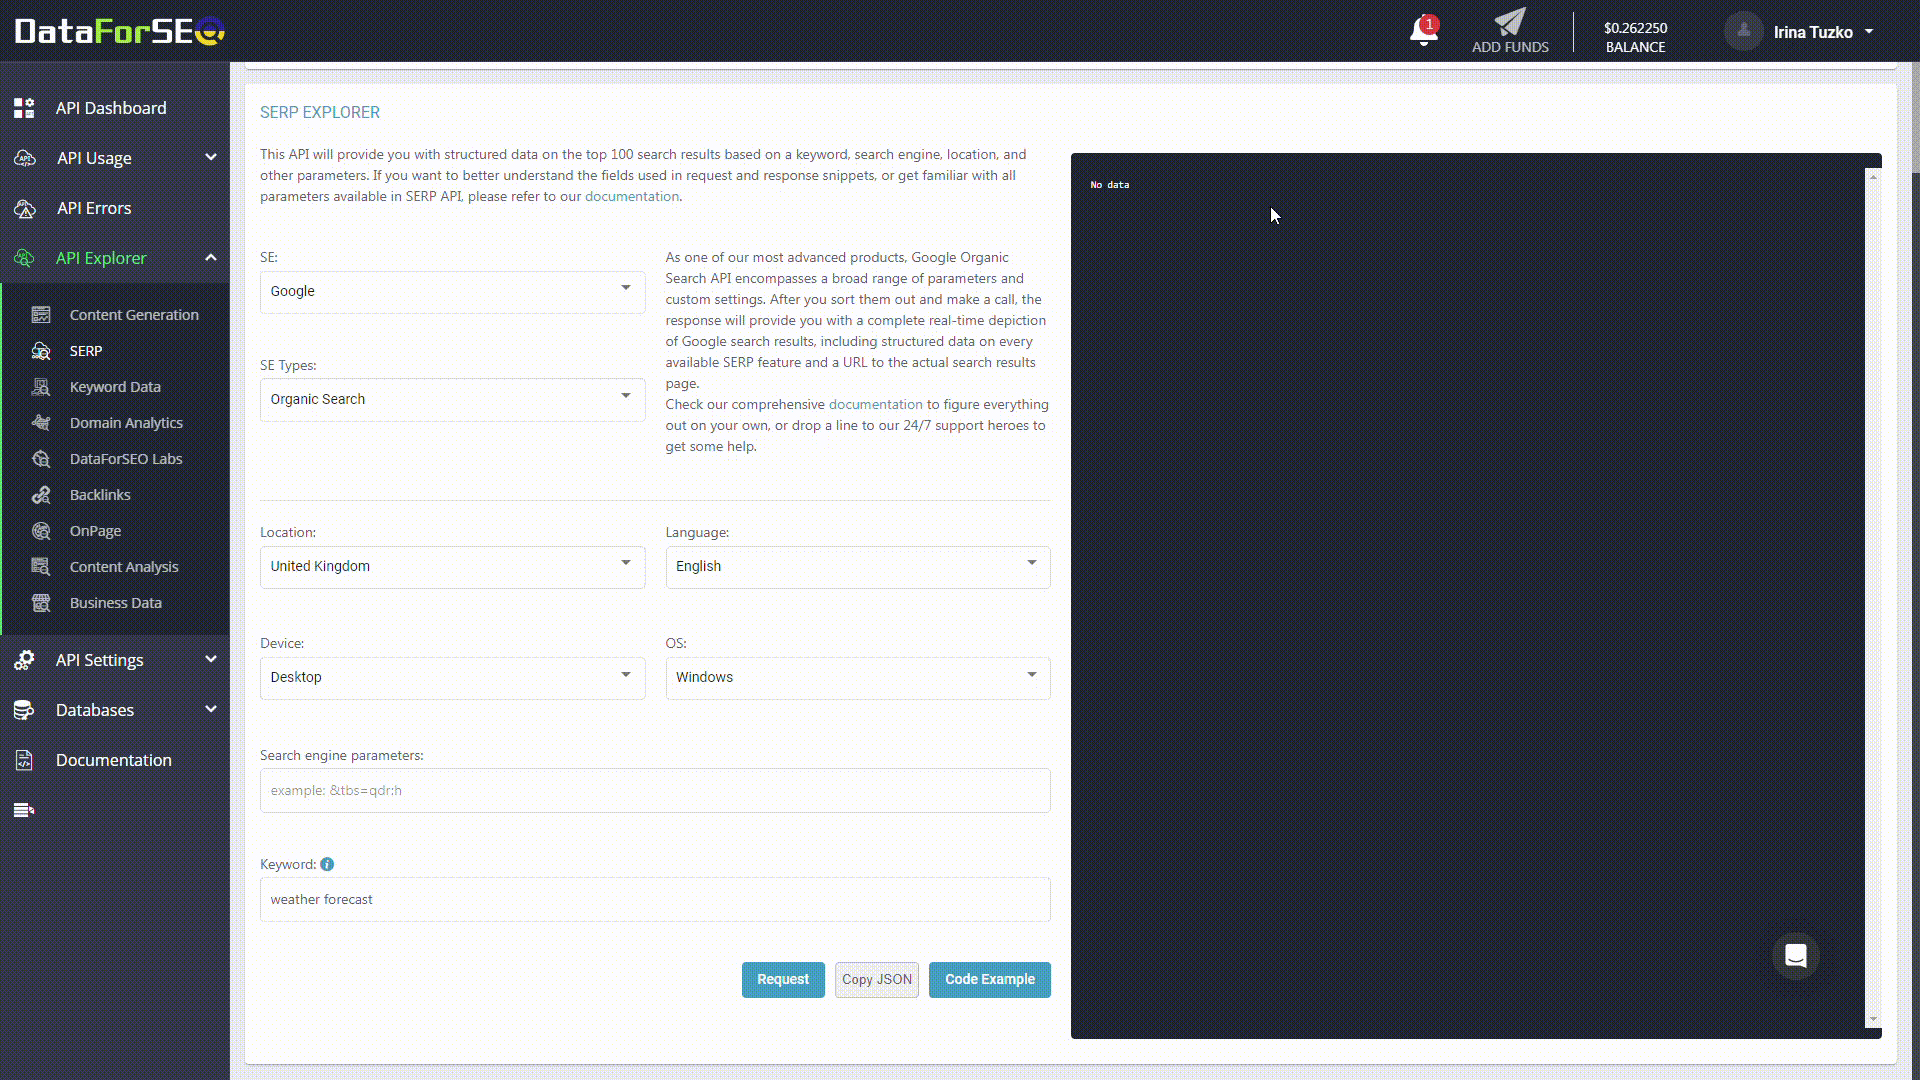Expand the Databases menu chevron
Image resolution: width=1920 pixels, height=1080 pixels.
[x=211, y=709]
